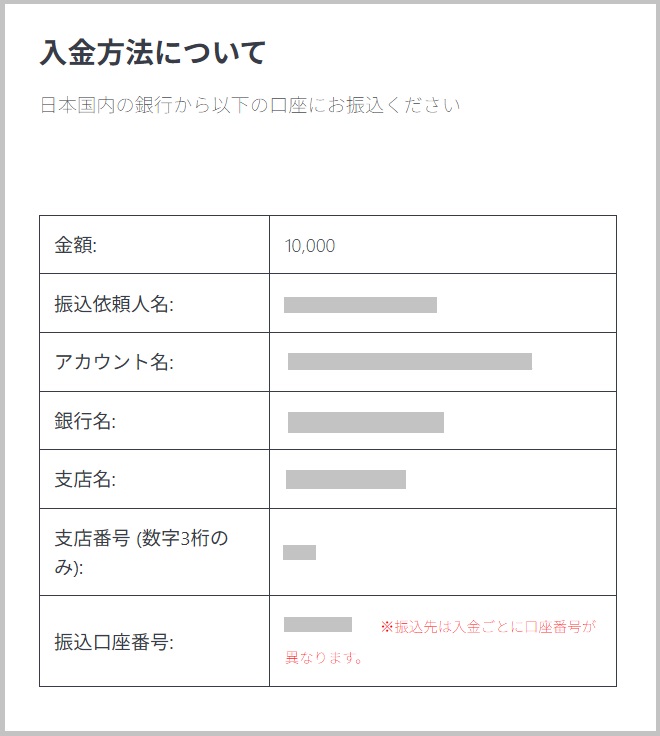Viewport: 660px width, 736px height.
Task: Select the 銀行名 label
Action: tap(85, 422)
